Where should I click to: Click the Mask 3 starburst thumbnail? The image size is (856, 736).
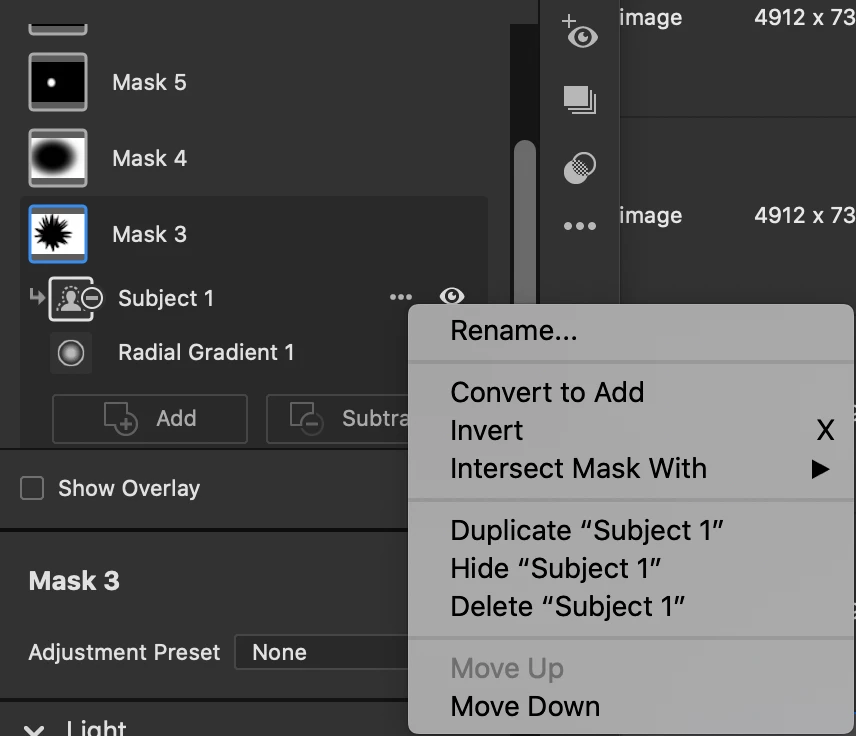[x=58, y=234]
